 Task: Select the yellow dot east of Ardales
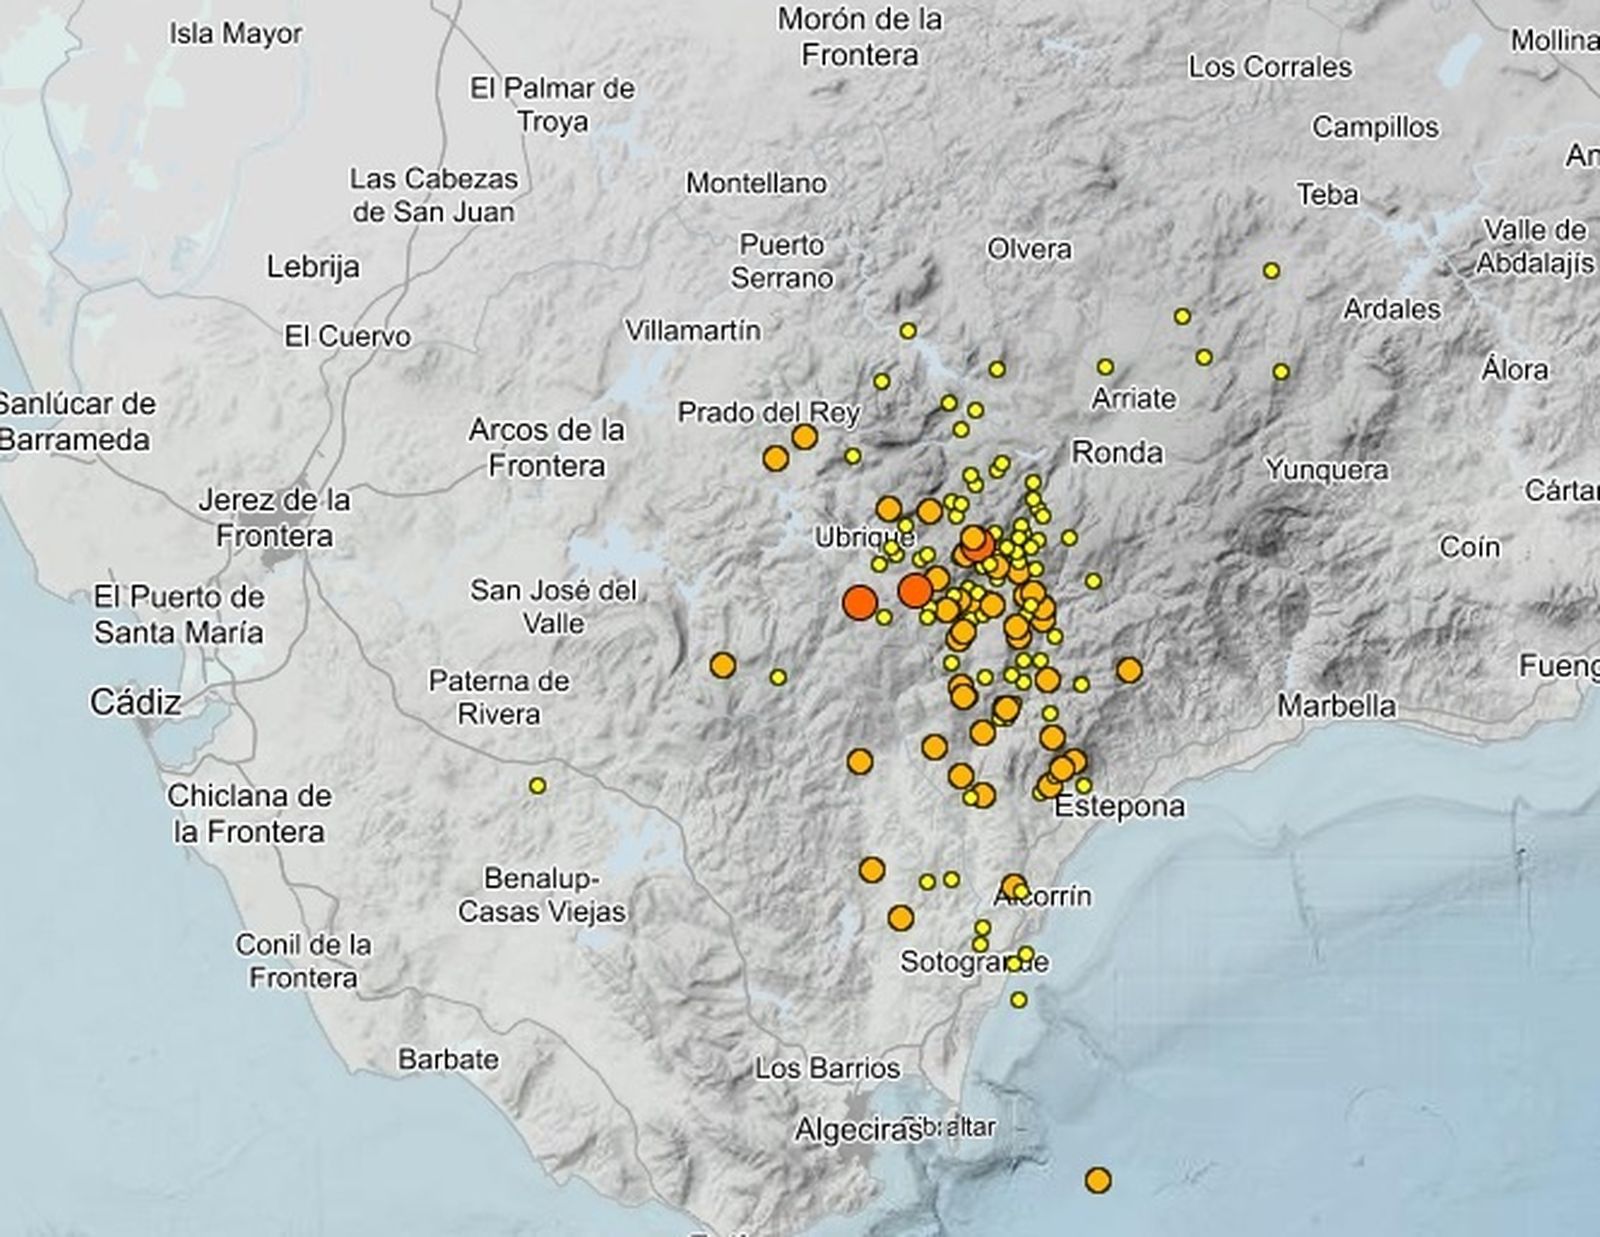click(1280, 370)
